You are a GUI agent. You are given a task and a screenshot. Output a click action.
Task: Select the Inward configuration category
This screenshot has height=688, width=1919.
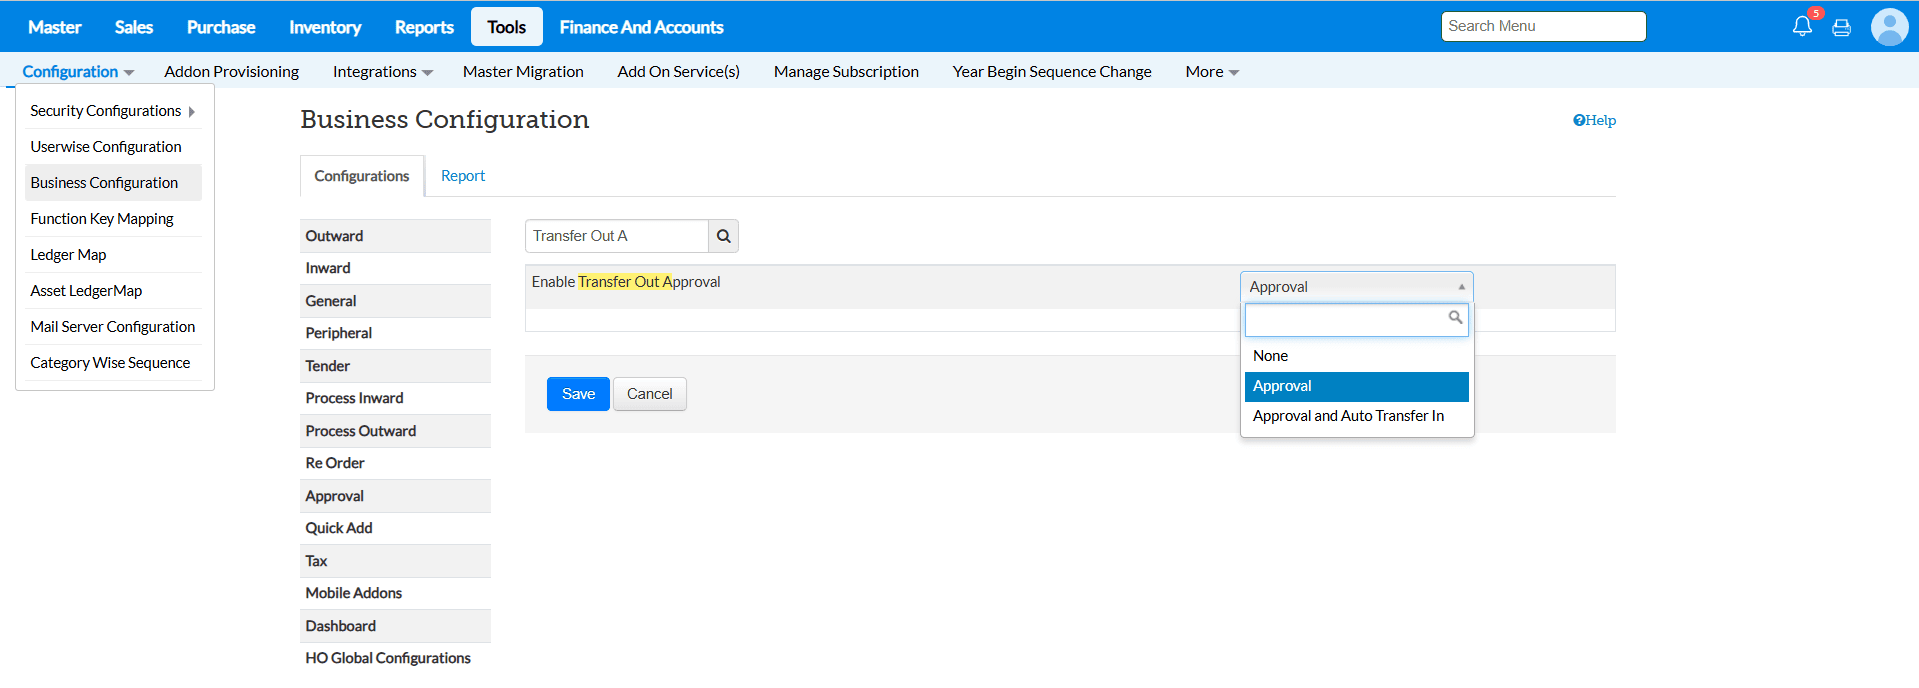(328, 268)
